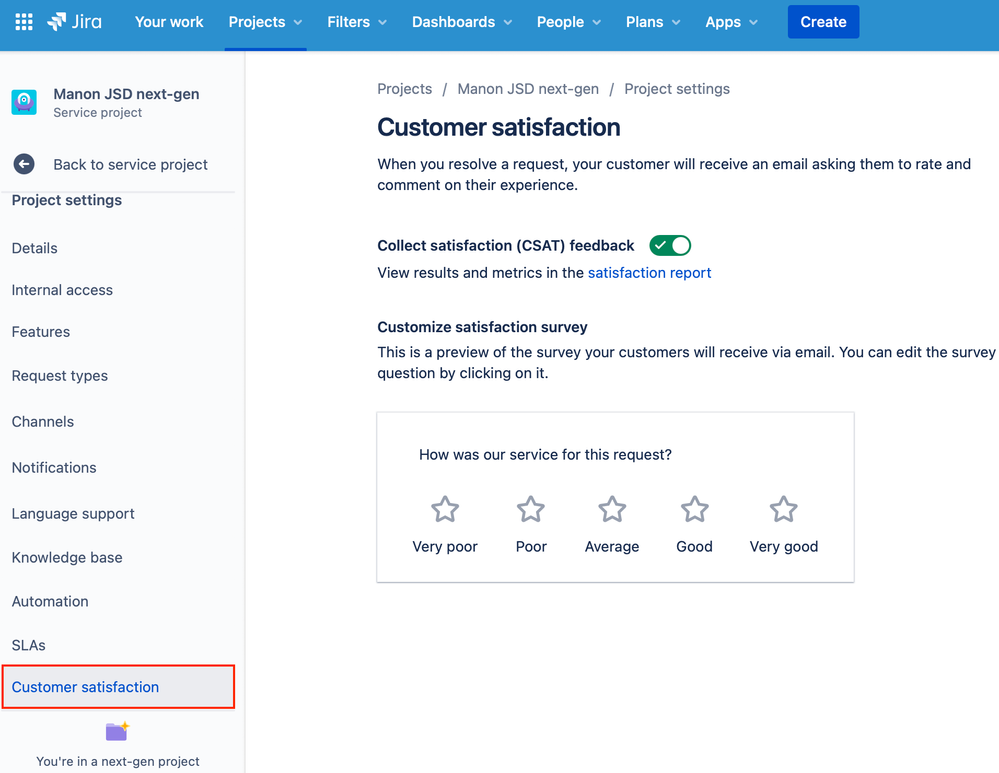Open the app switcher grid icon

(23, 21)
